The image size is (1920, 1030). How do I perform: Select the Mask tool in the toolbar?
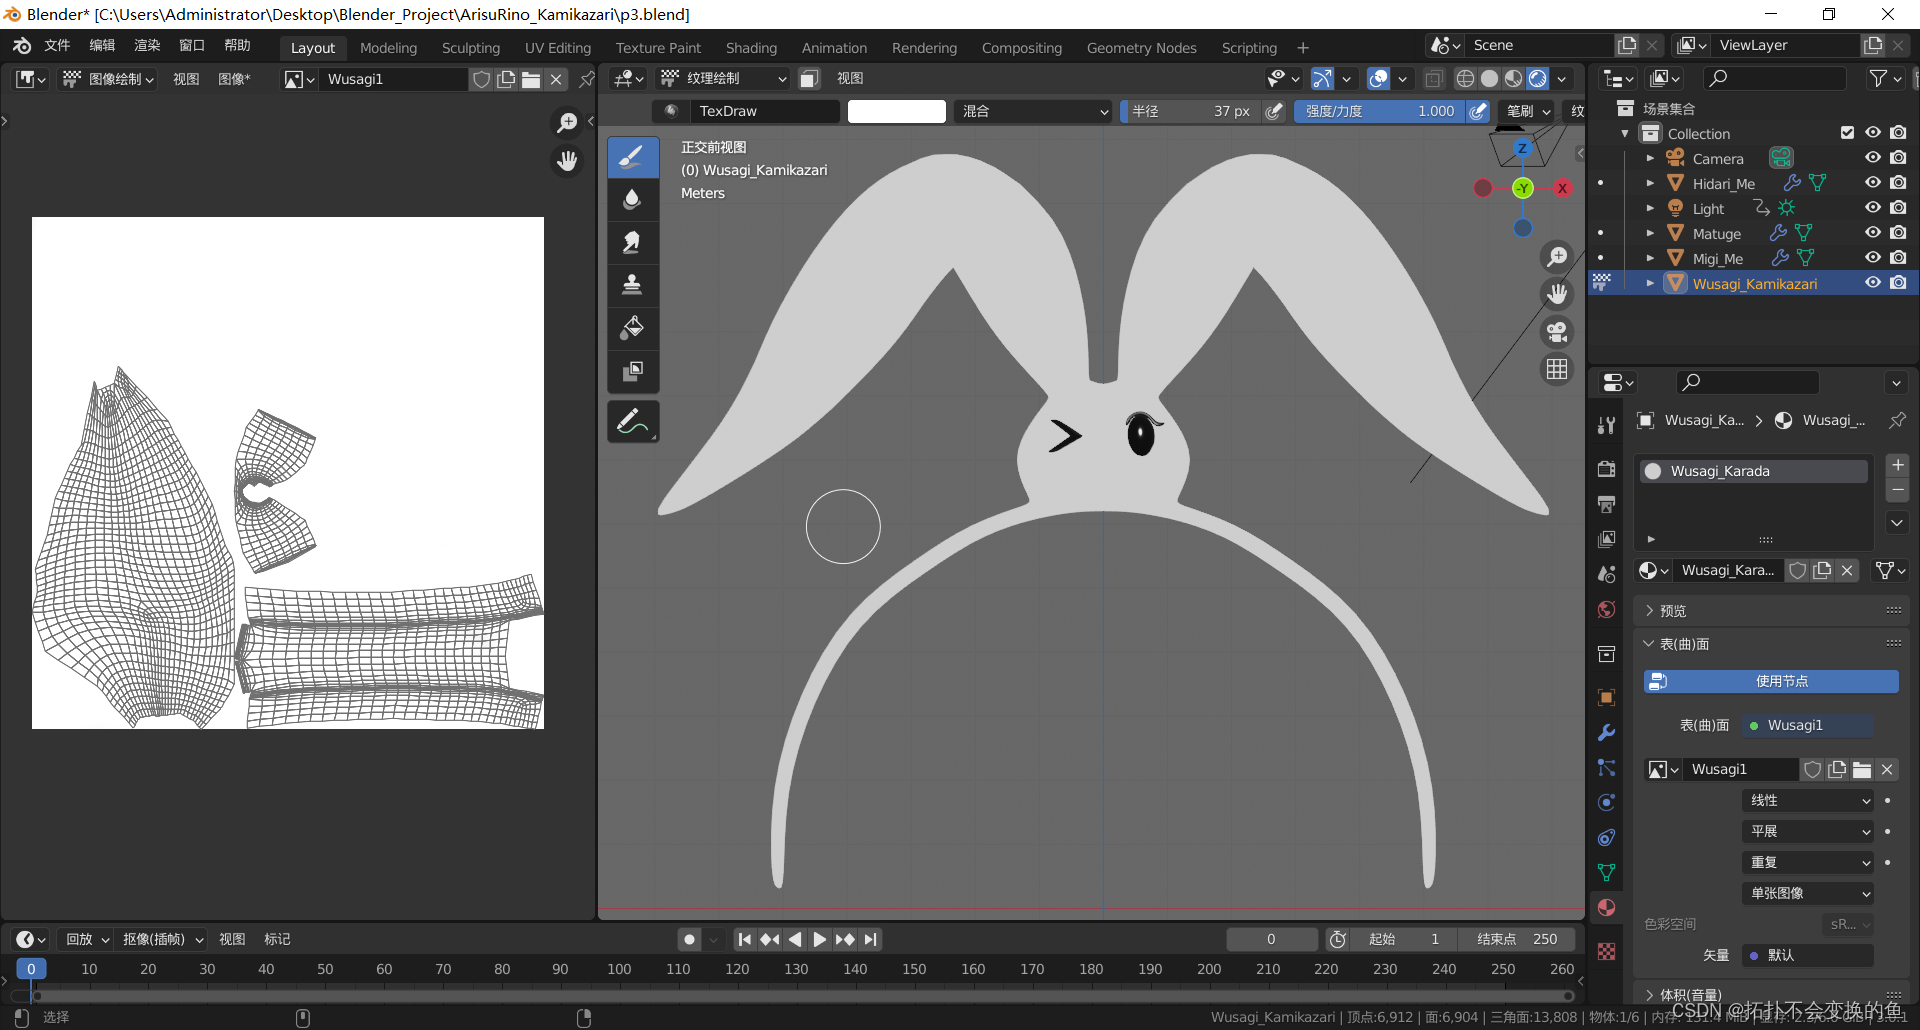(632, 372)
